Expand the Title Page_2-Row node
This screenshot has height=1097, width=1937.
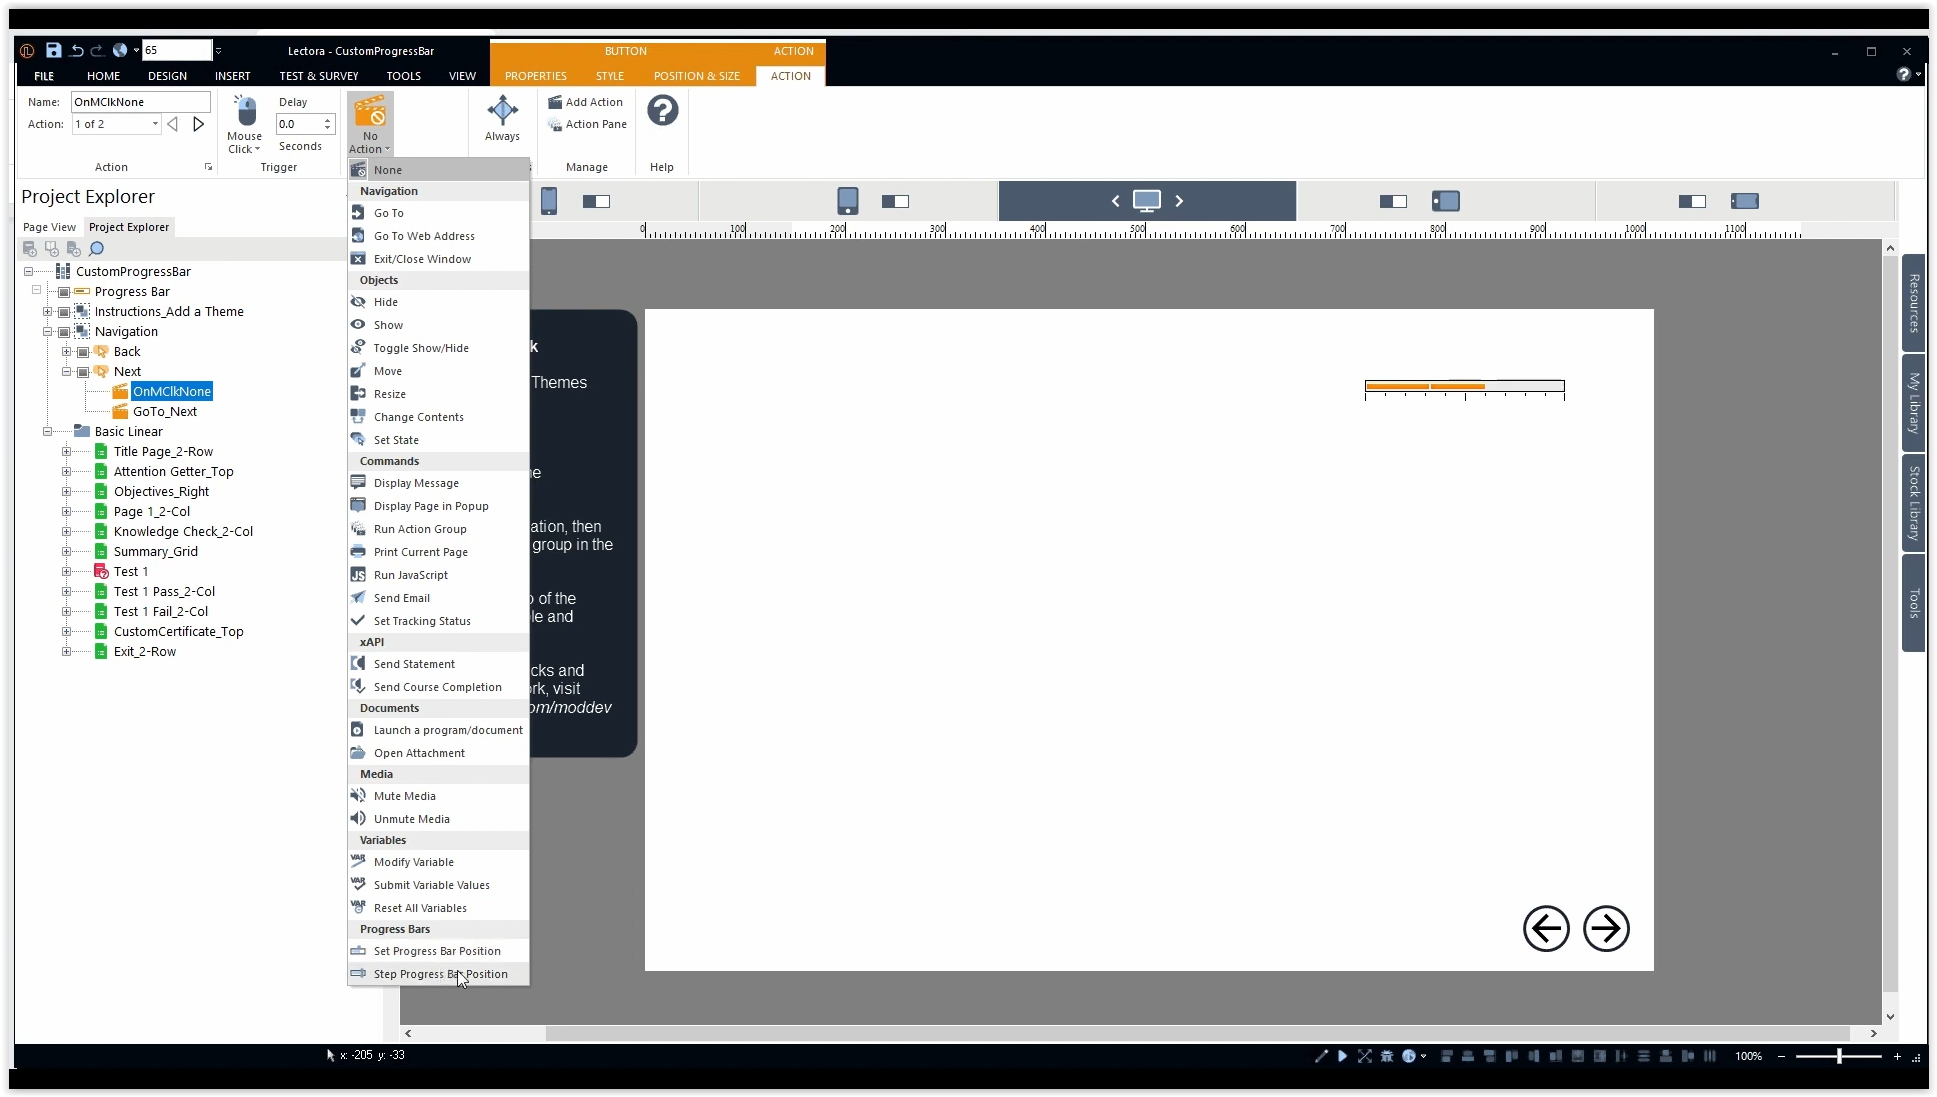click(x=66, y=452)
